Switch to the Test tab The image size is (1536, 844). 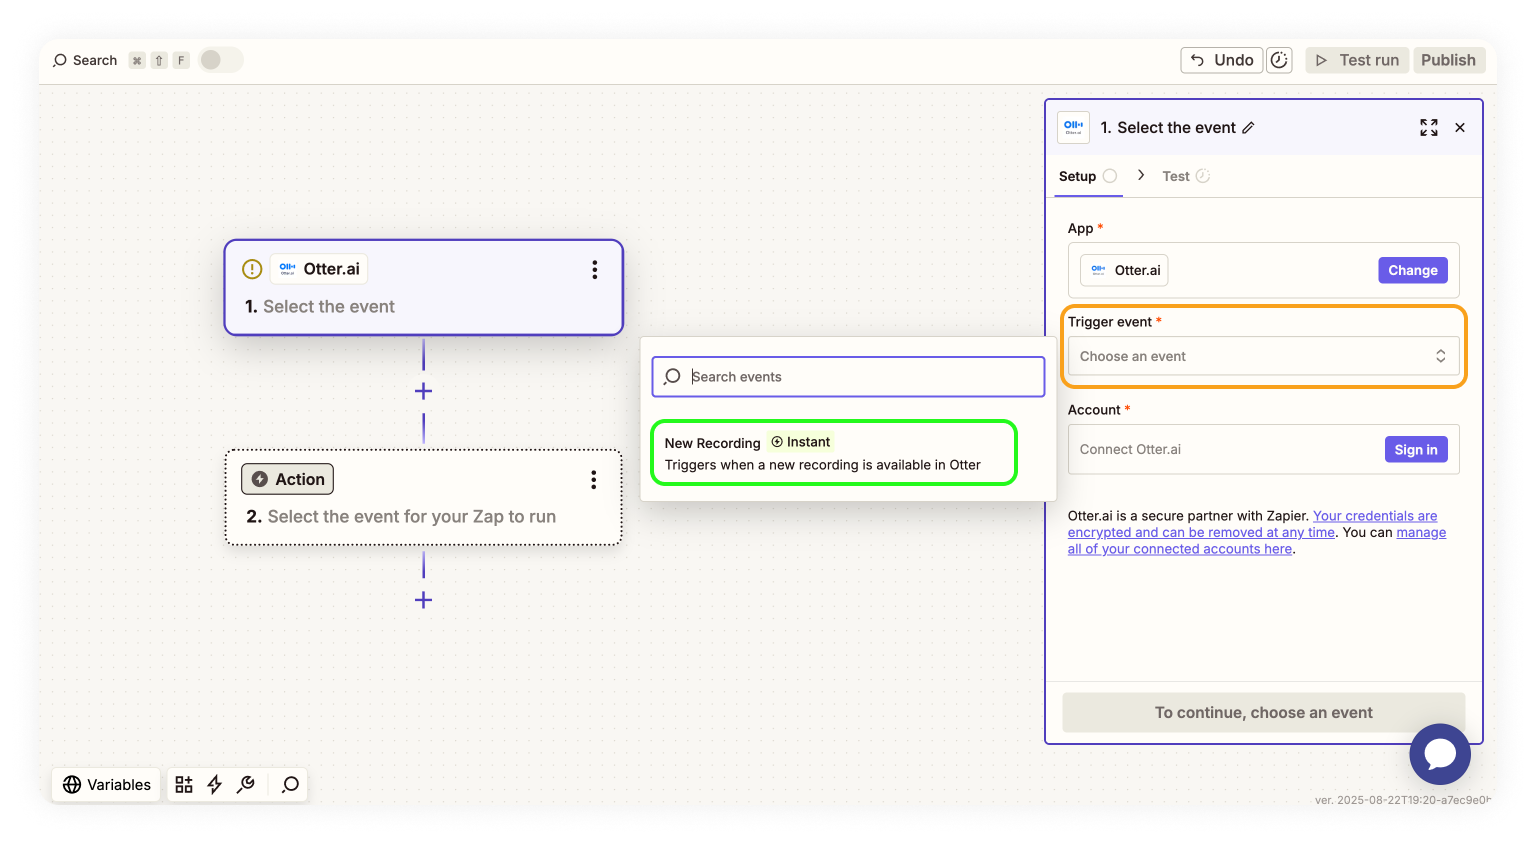(x=1176, y=176)
